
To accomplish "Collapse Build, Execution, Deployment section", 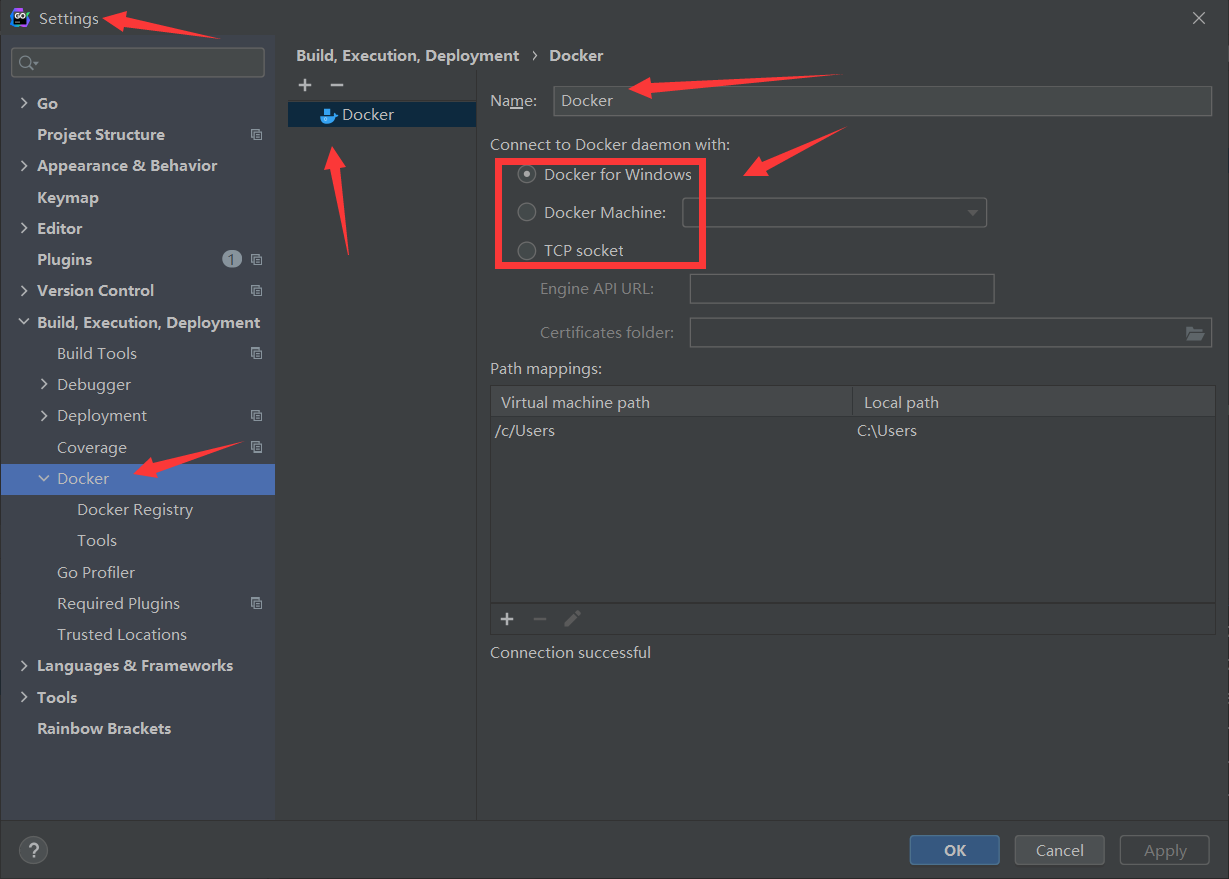I will pyautogui.click(x=24, y=322).
